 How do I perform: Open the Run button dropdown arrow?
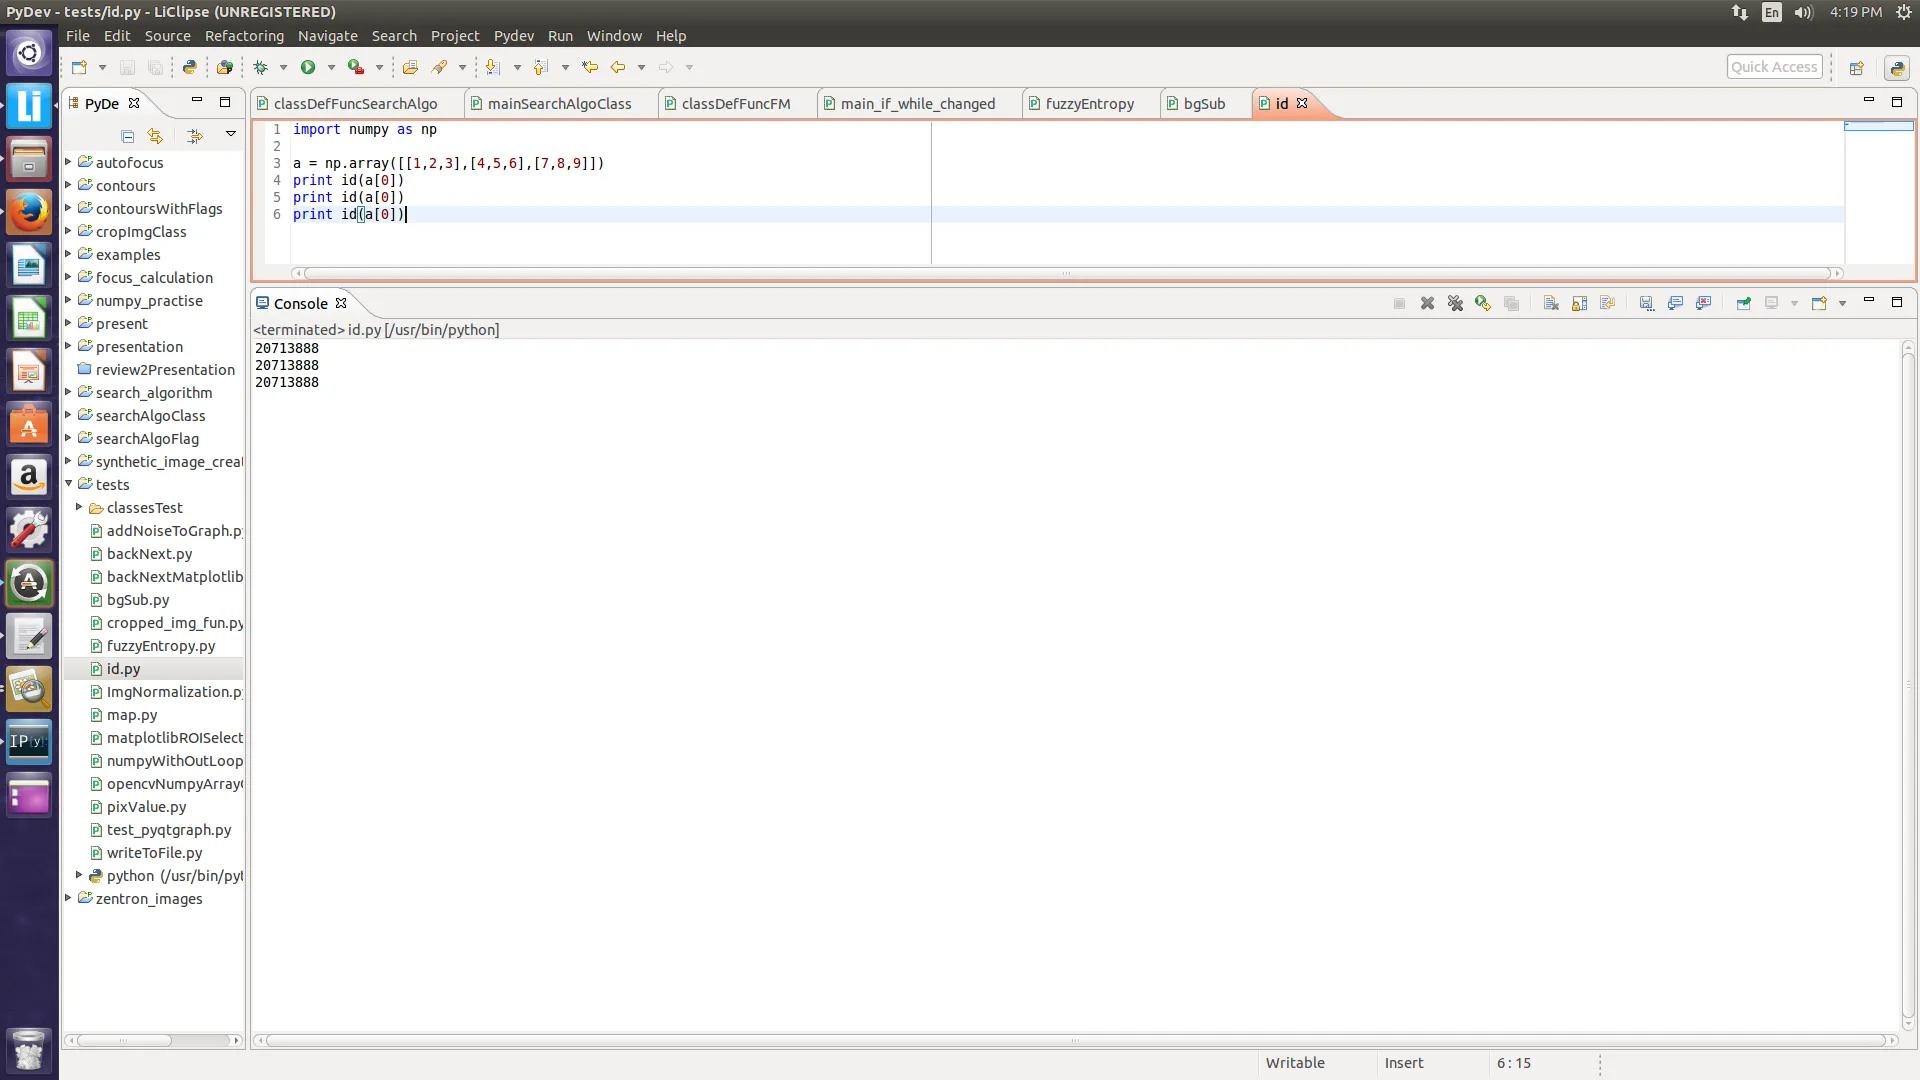click(x=331, y=67)
